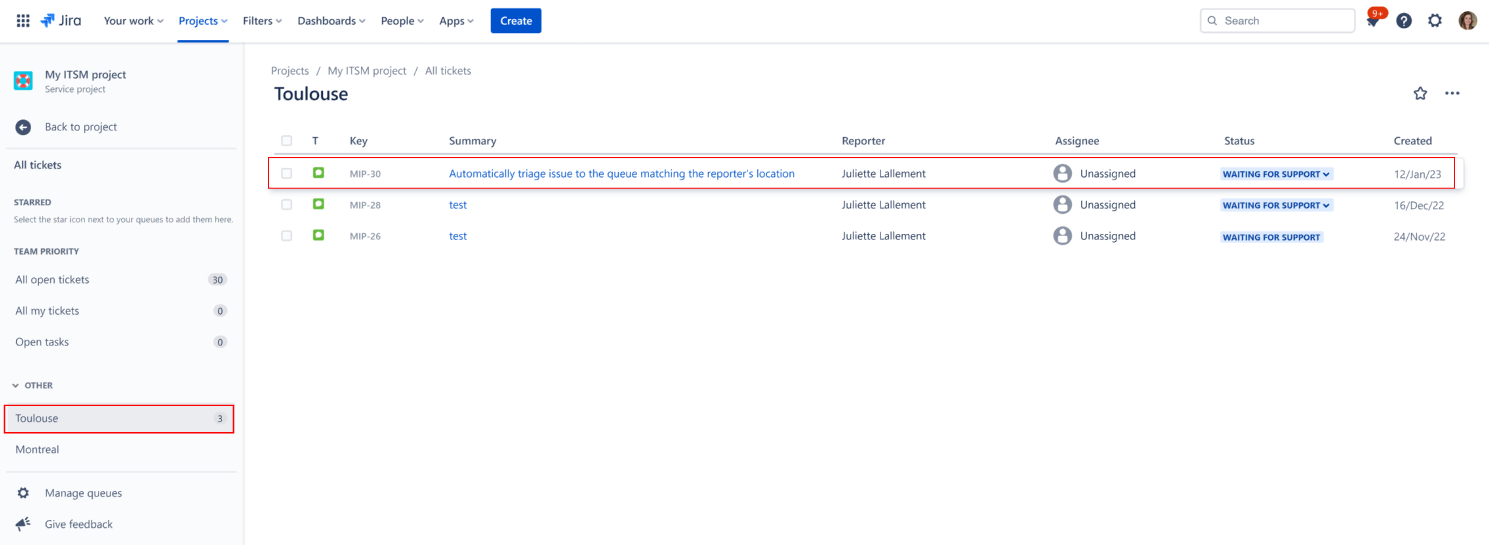1489x545 pixels.
Task: Star the Toulouse queue
Action: tap(1420, 94)
